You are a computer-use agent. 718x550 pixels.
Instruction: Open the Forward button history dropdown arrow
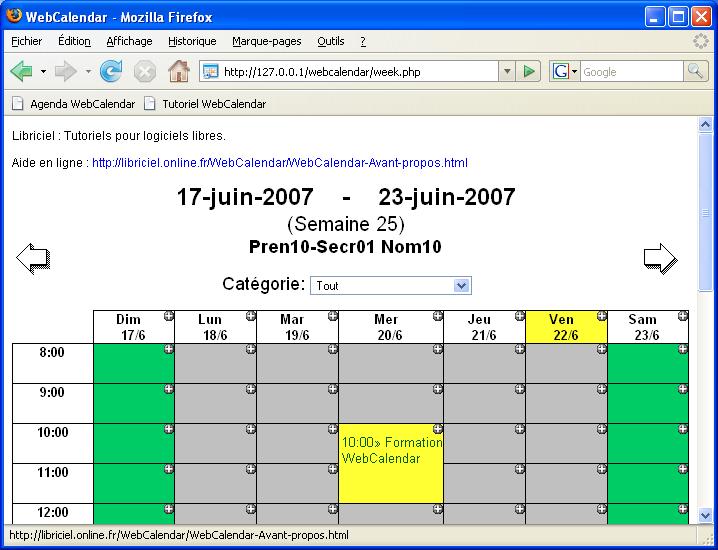tap(88, 71)
